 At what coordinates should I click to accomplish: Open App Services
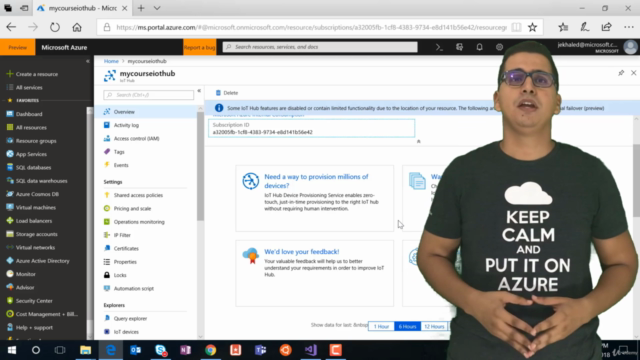pos(27,154)
